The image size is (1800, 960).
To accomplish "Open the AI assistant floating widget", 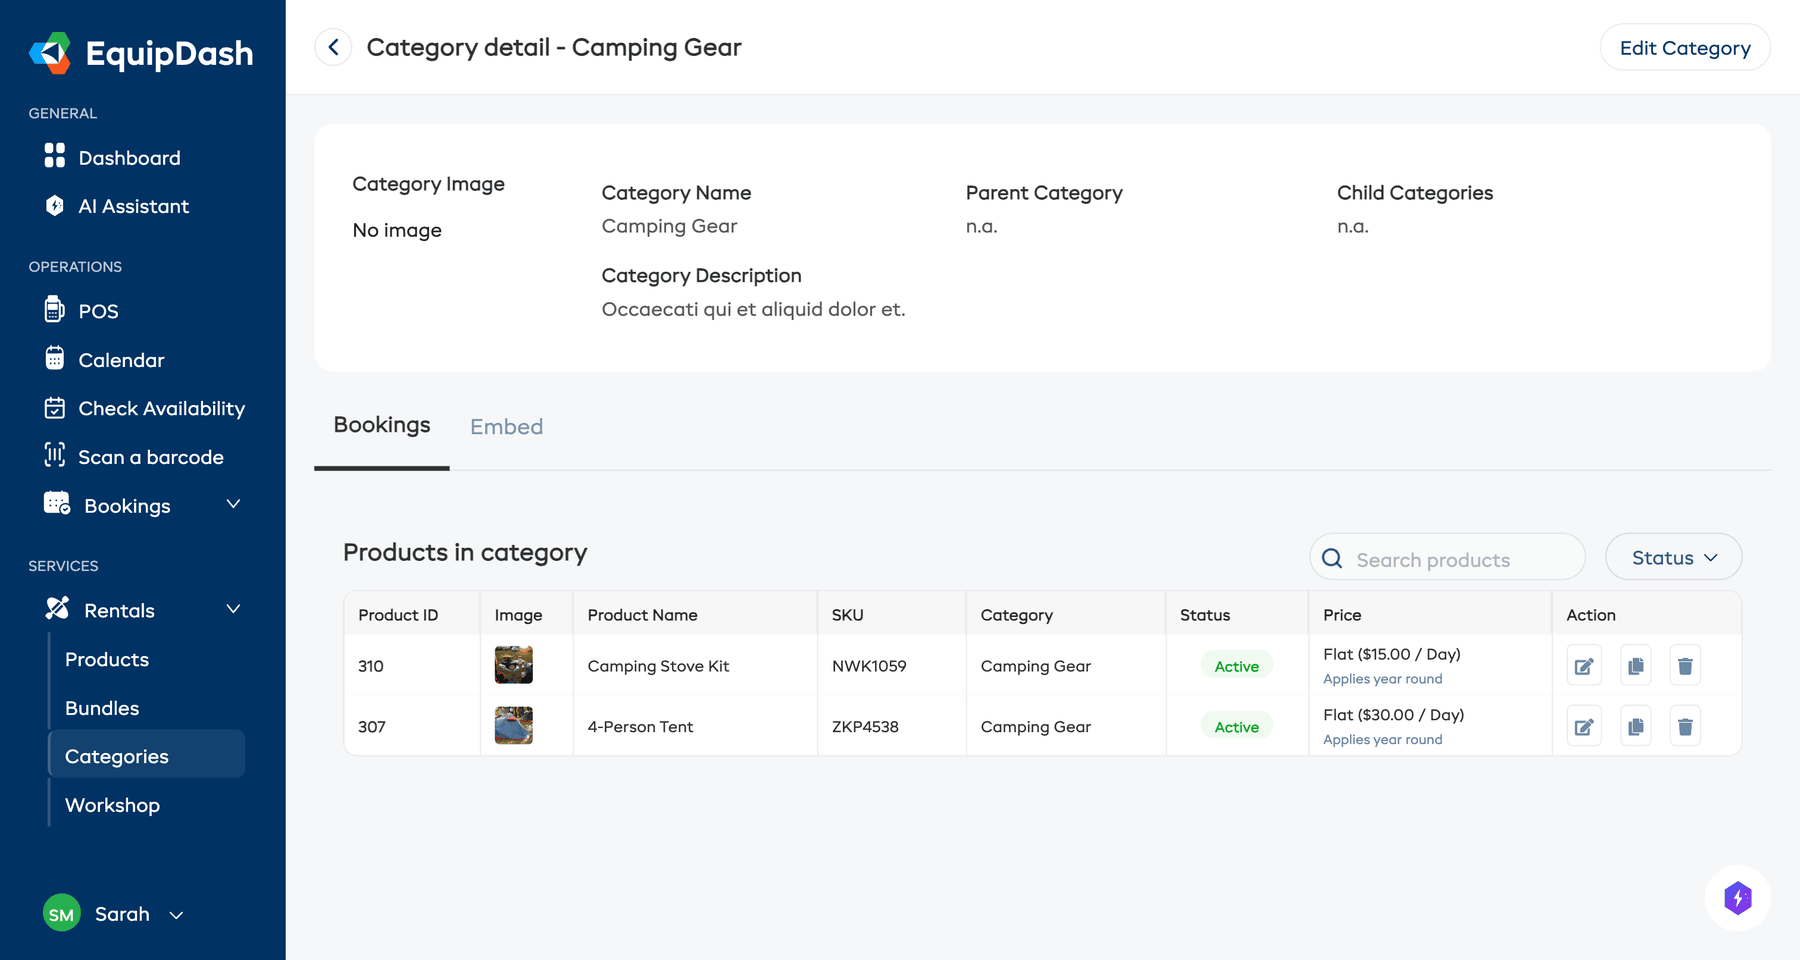I will (1738, 898).
